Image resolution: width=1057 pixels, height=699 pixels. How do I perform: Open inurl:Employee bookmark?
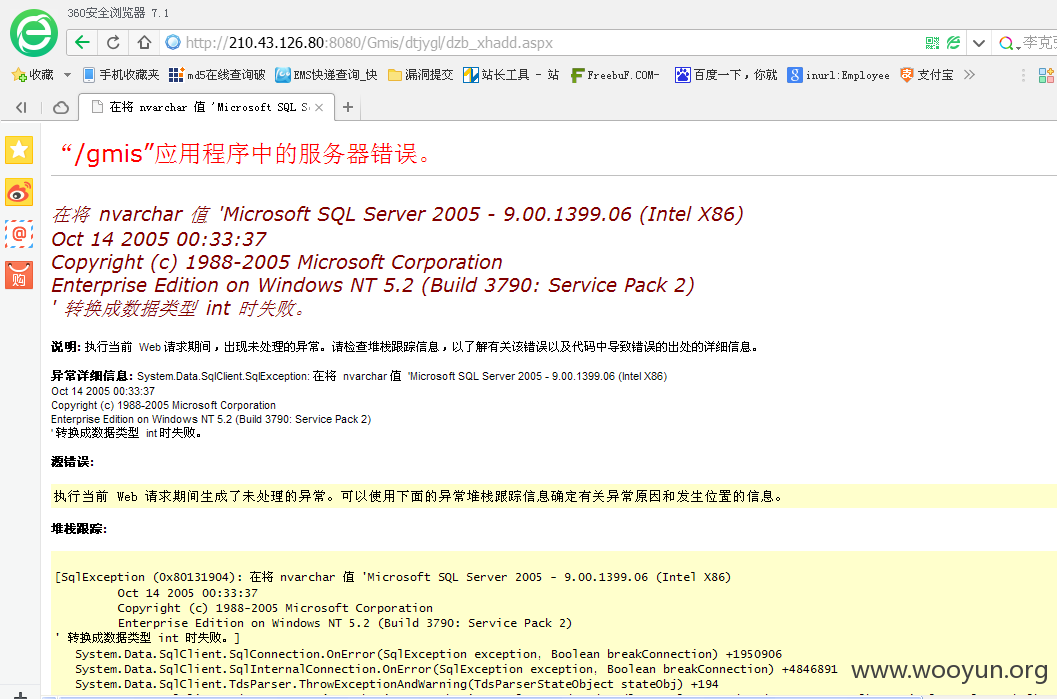click(839, 75)
